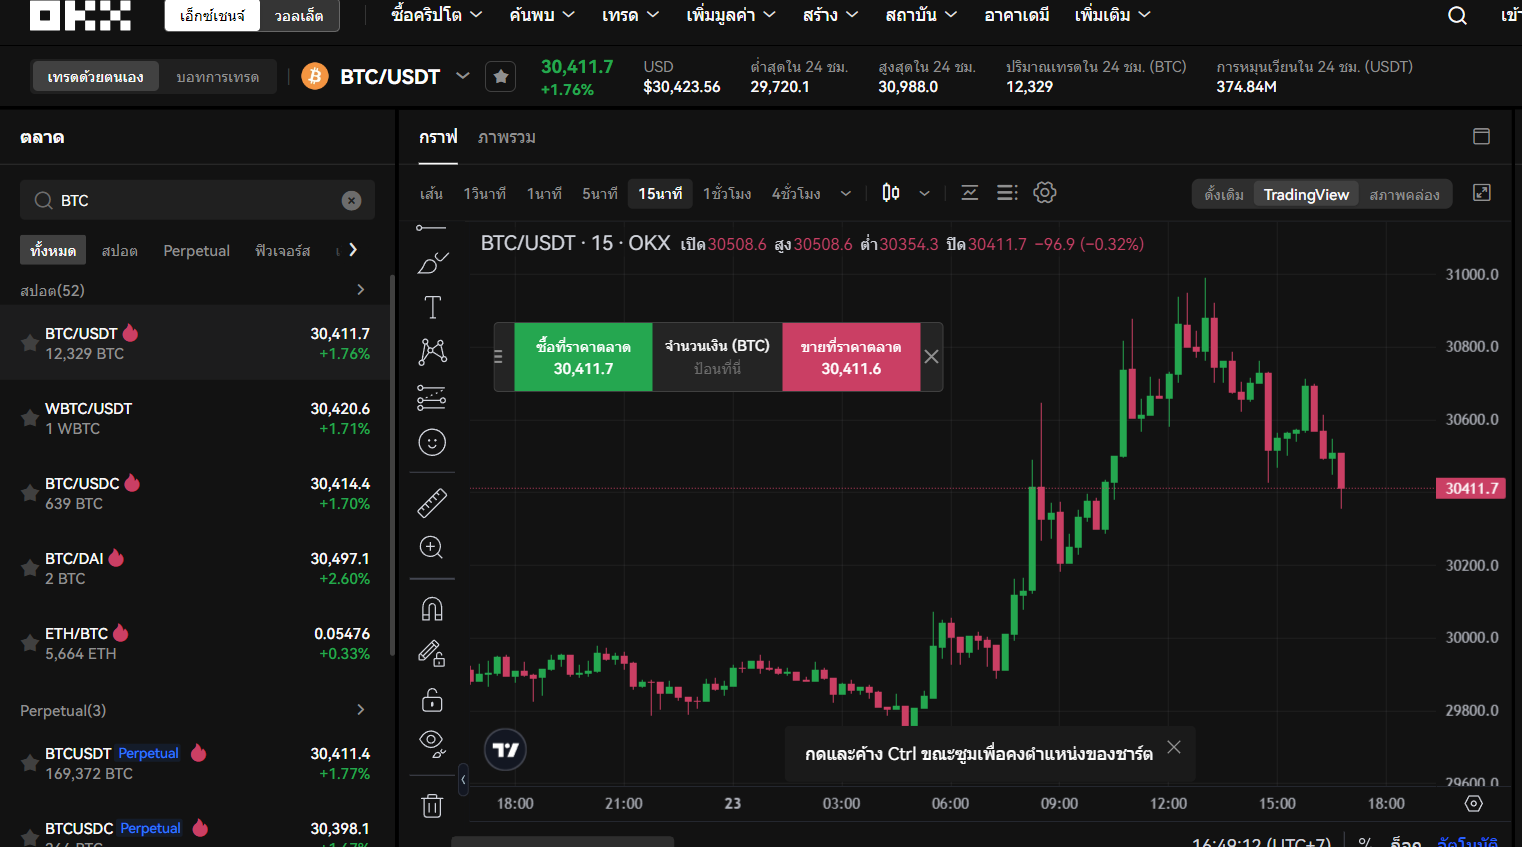Viewport: 1522px width, 847px height.
Task: Expand the สปอต(52) section
Action: pos(361,290)
